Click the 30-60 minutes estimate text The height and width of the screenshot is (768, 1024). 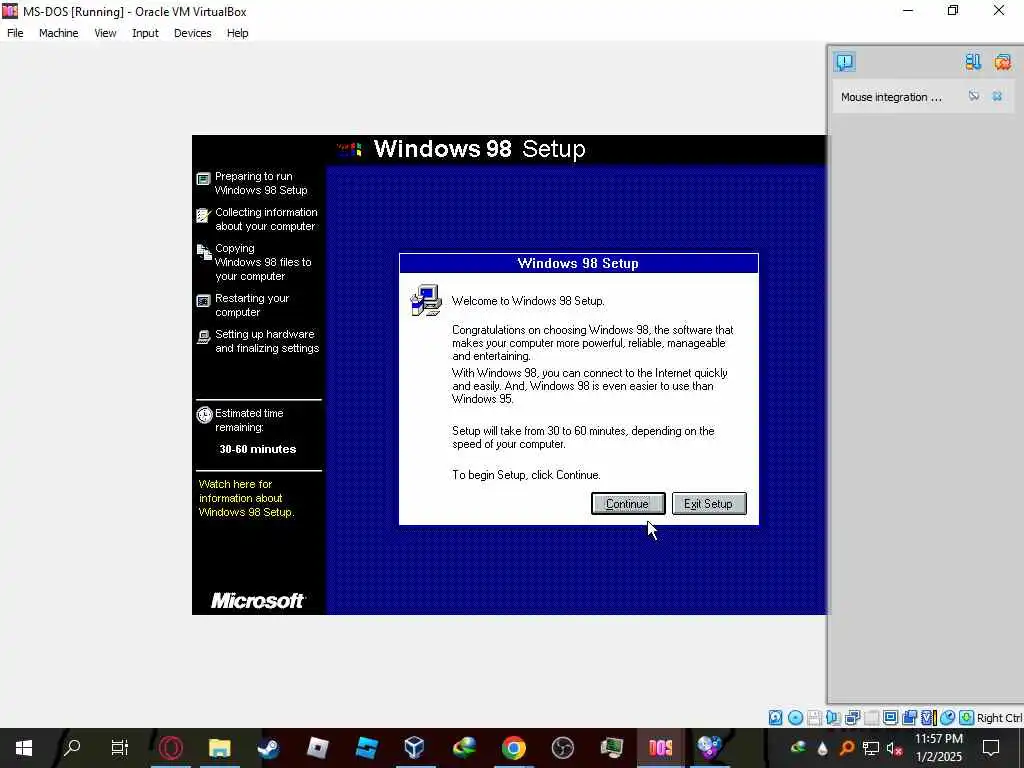[257, 449]
